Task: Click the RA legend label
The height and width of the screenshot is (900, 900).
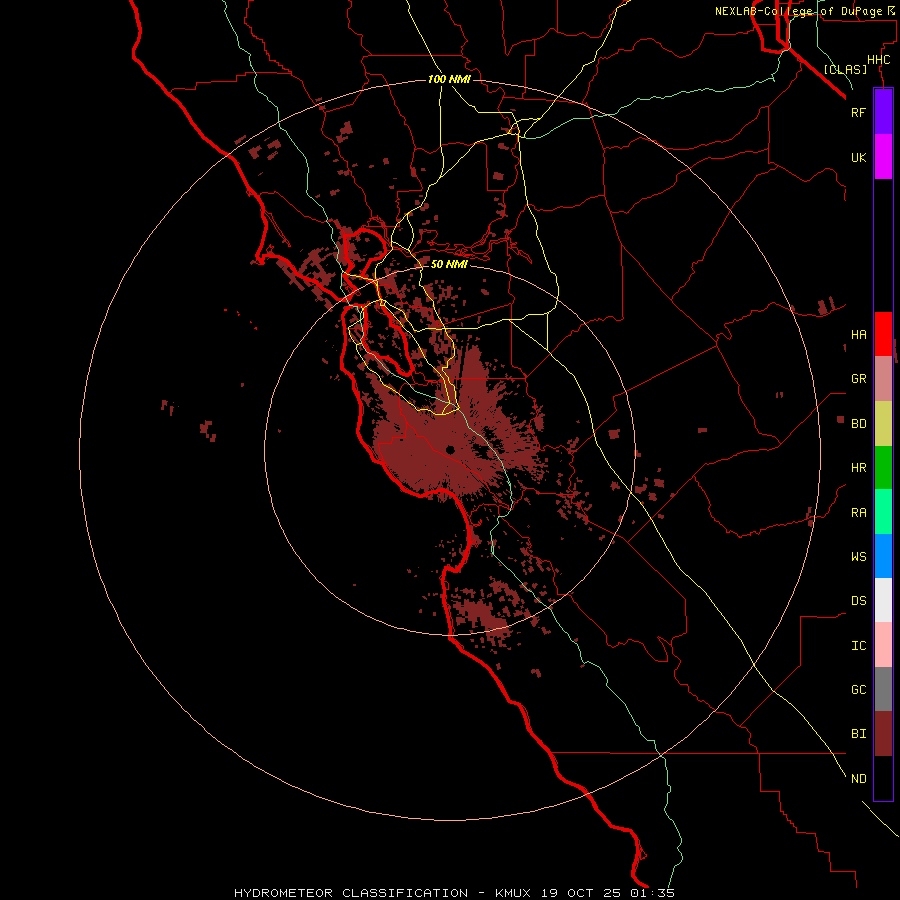Action: [x=858, y=513]
